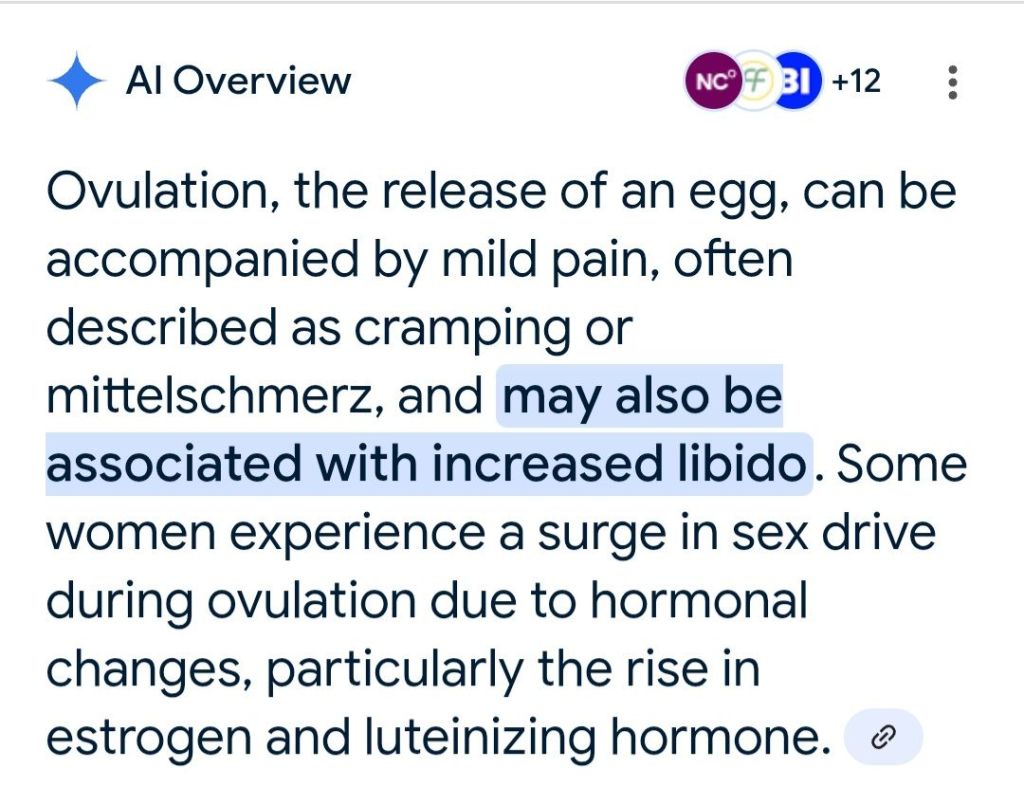Click the highlighted "may also be" text
This screenshot has width=1024, height=786.
pos(641,397)
